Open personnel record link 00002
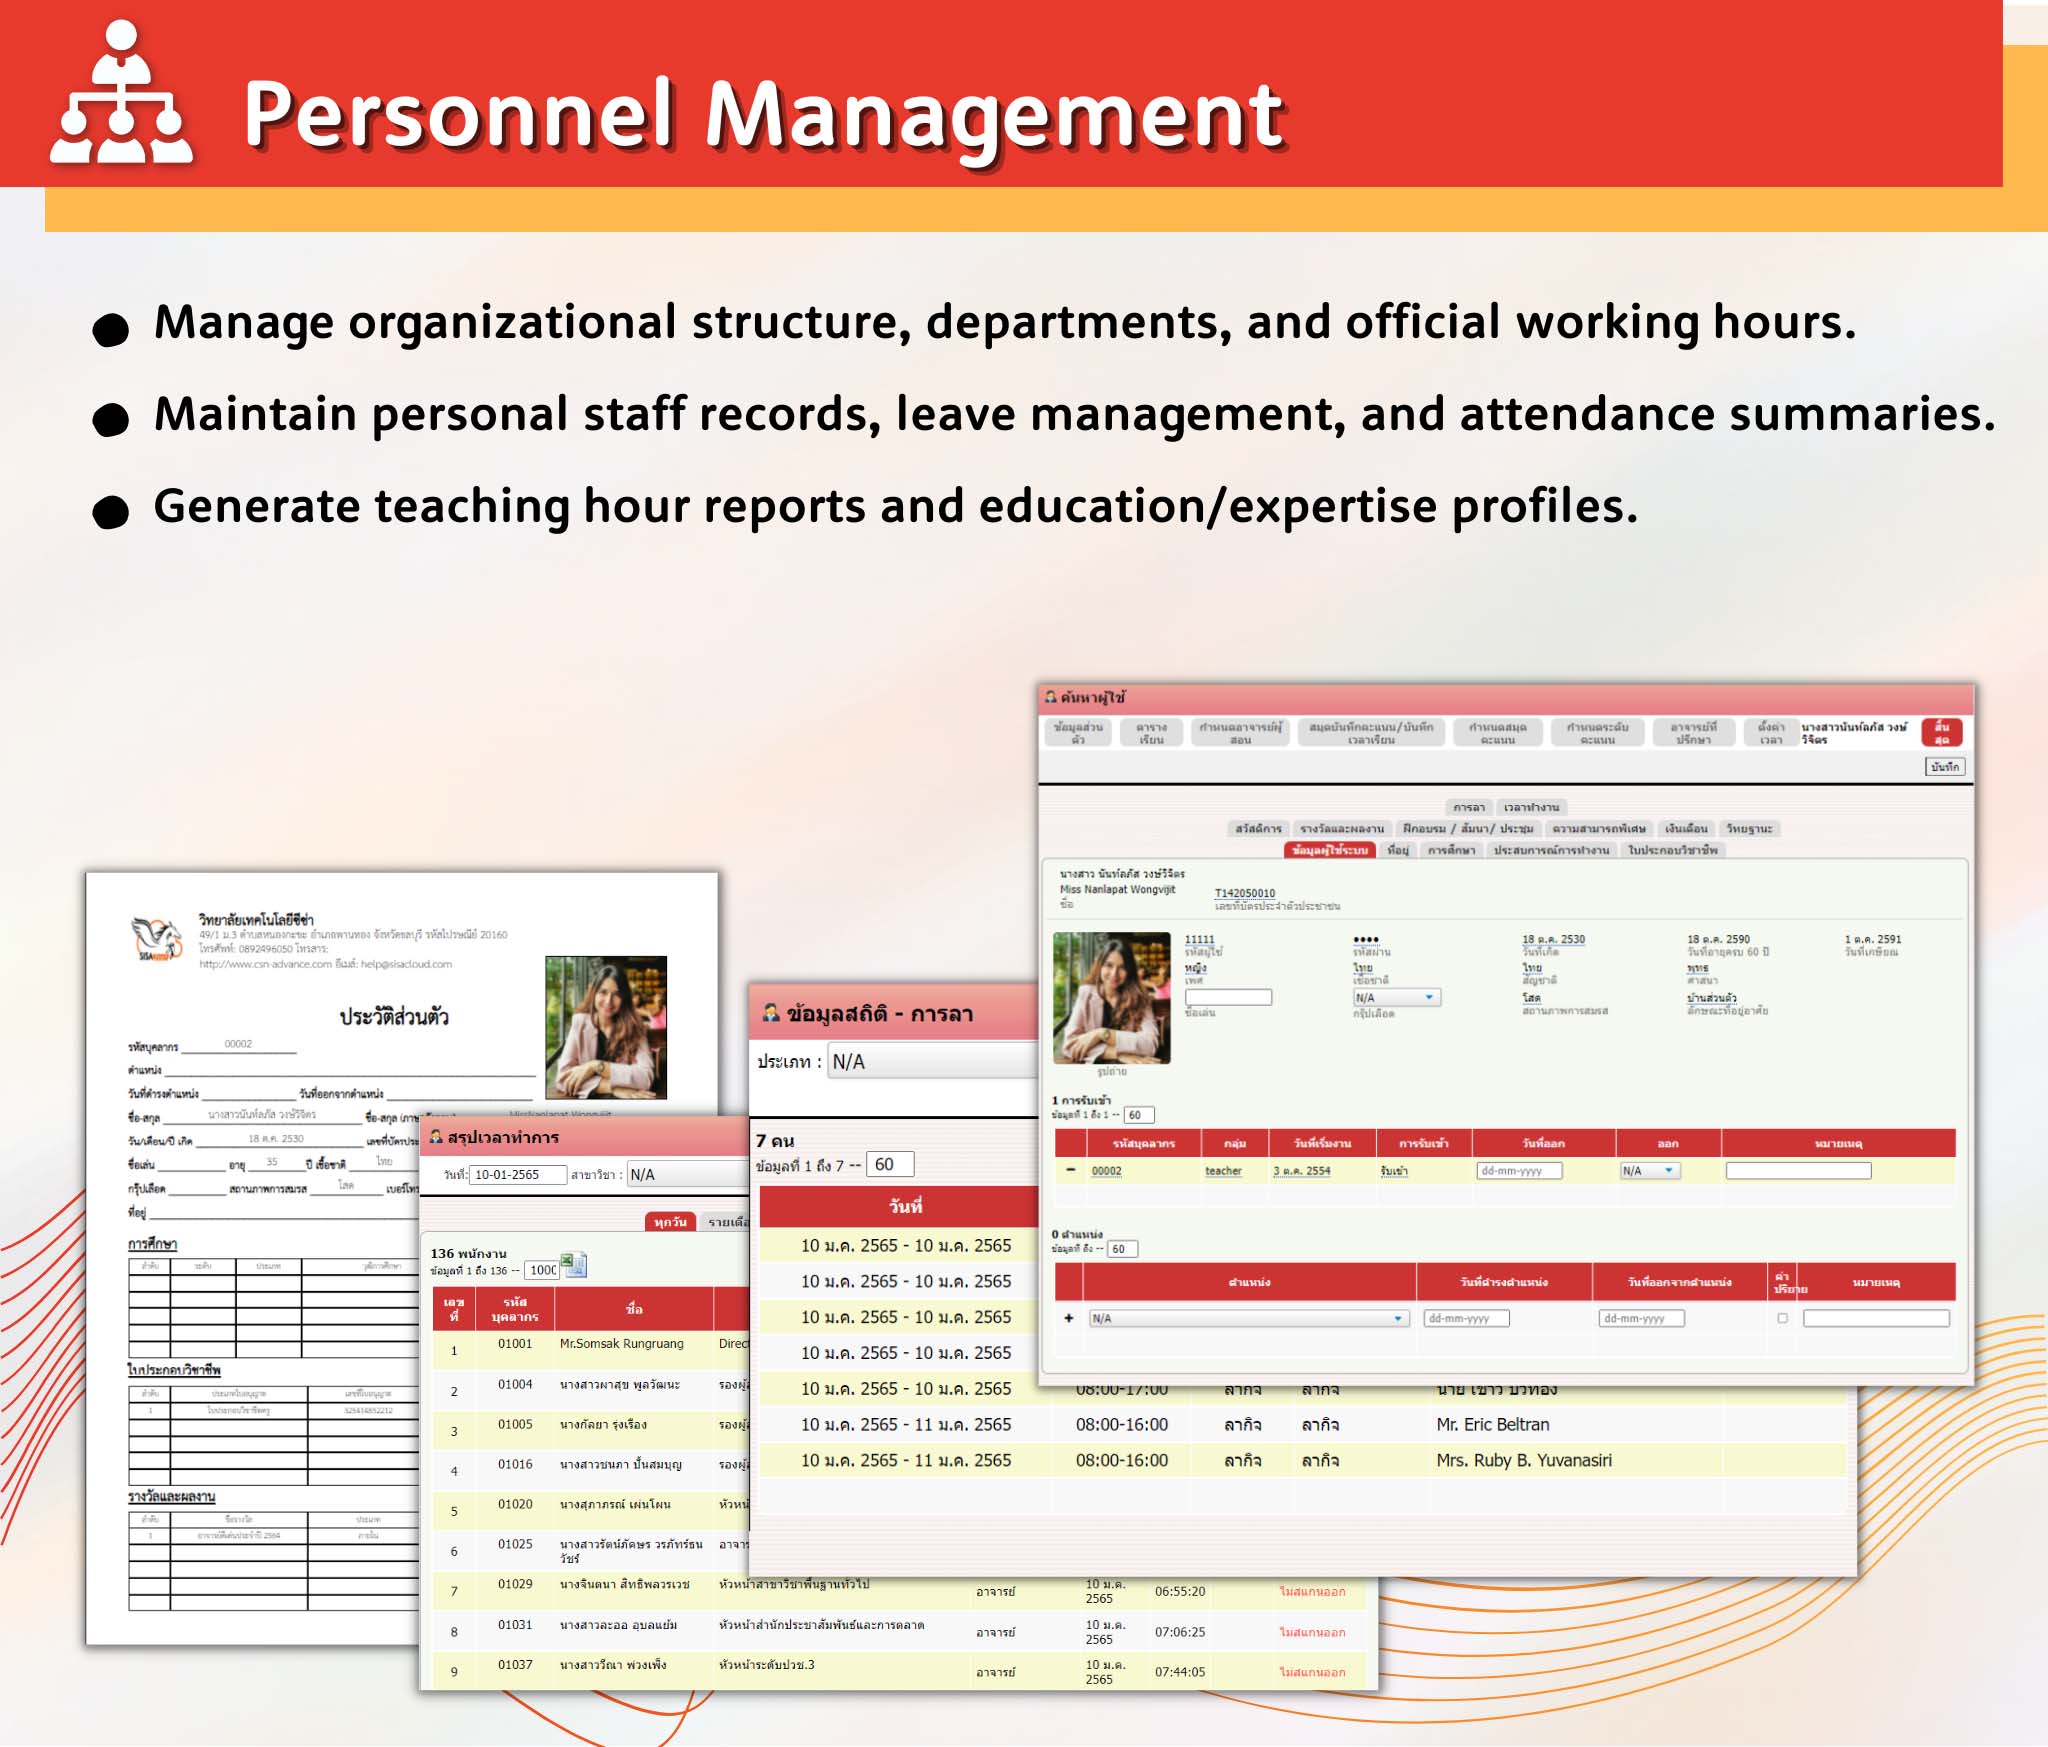This screenshot has width=2048, height=1747. point(1106,1171)
